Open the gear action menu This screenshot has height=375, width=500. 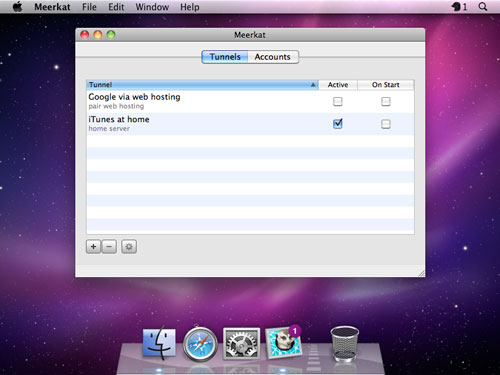(x=129, y=247)
